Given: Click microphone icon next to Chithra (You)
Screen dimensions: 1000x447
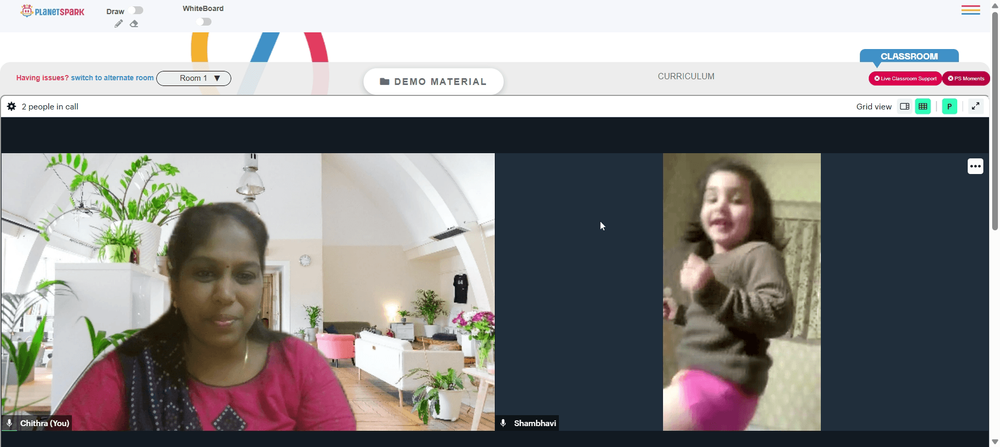Looking at the screenshot, I should click(10, 423).
